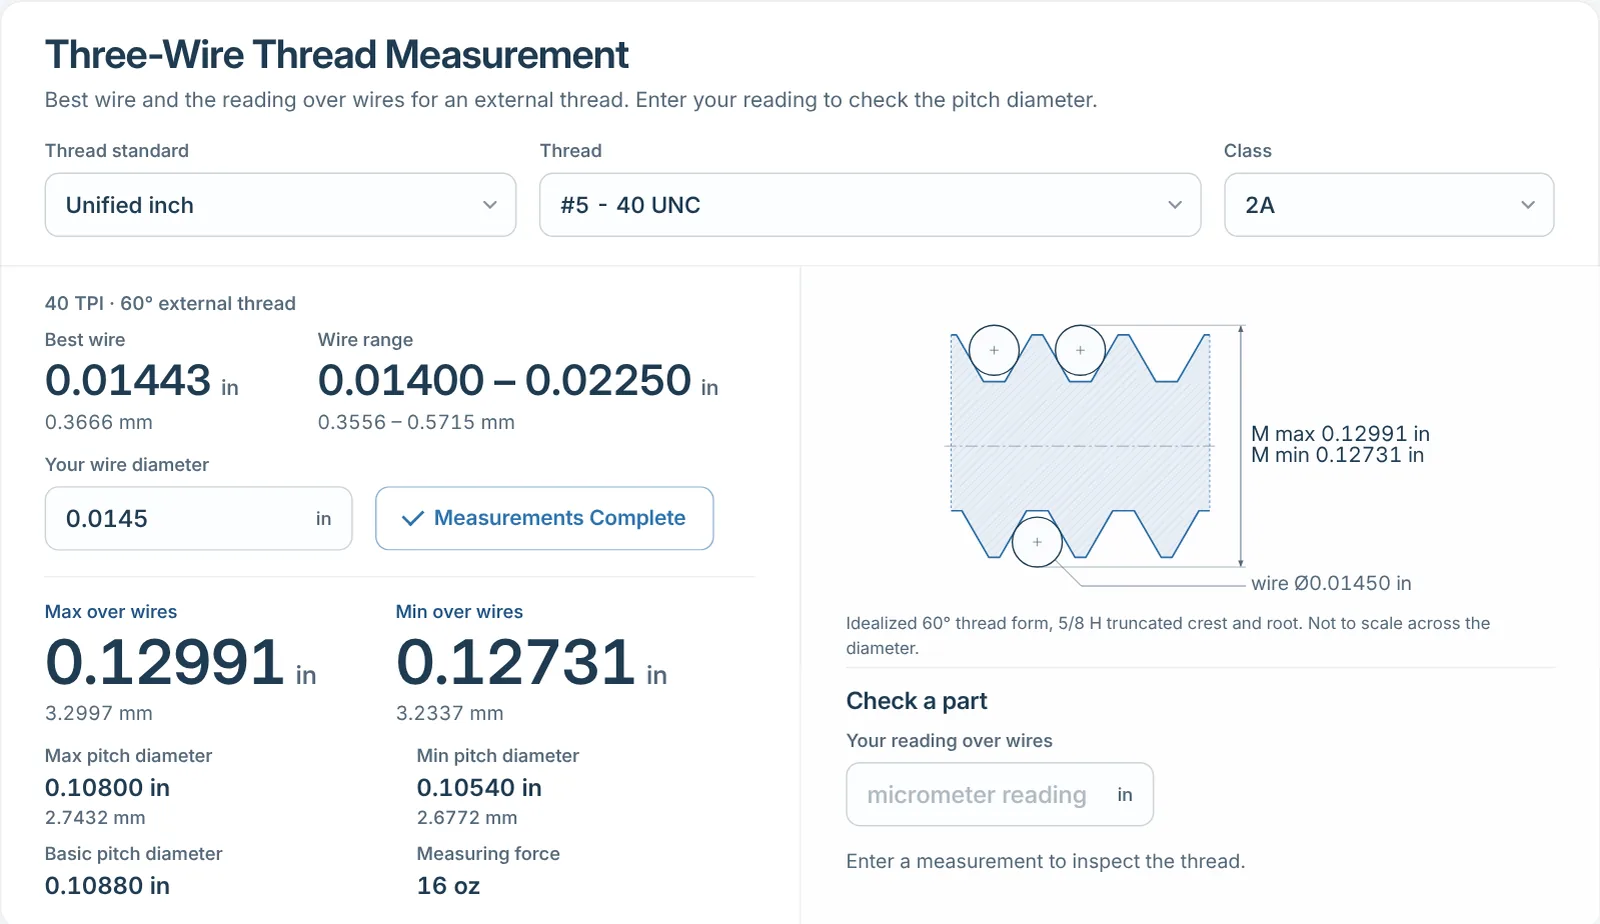Viewport: 1600px width, 924px height.
Task: Click the micrometer reading input field
Action: (999, 794)
